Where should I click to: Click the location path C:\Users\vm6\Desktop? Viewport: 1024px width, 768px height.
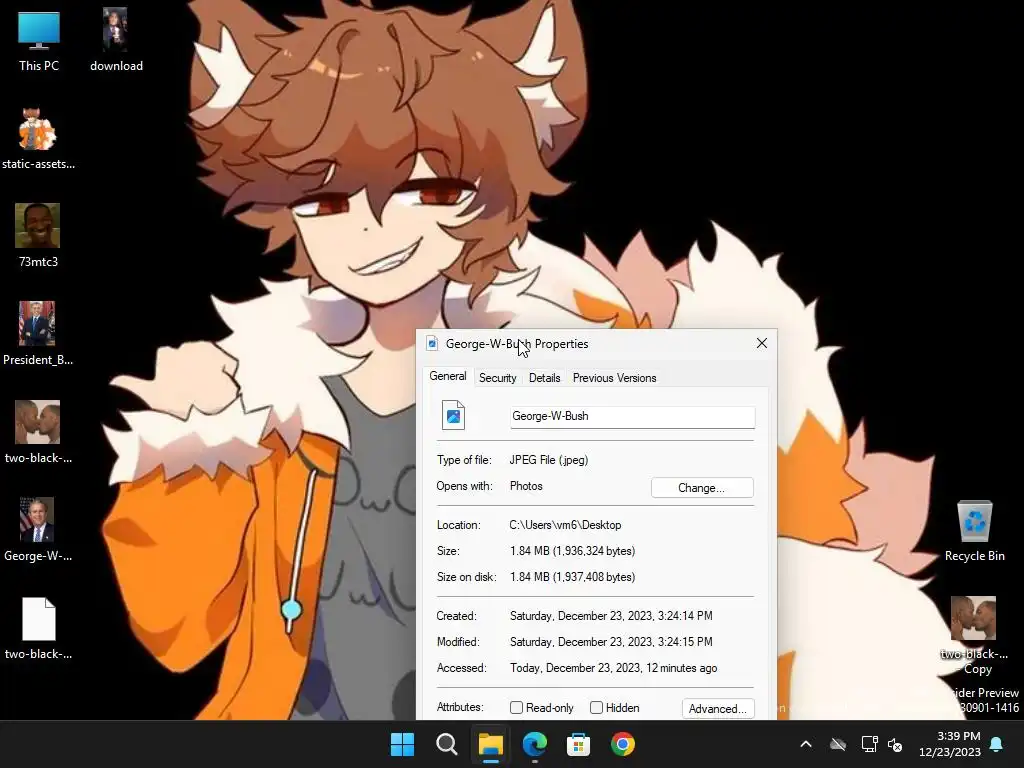point(566,525)
